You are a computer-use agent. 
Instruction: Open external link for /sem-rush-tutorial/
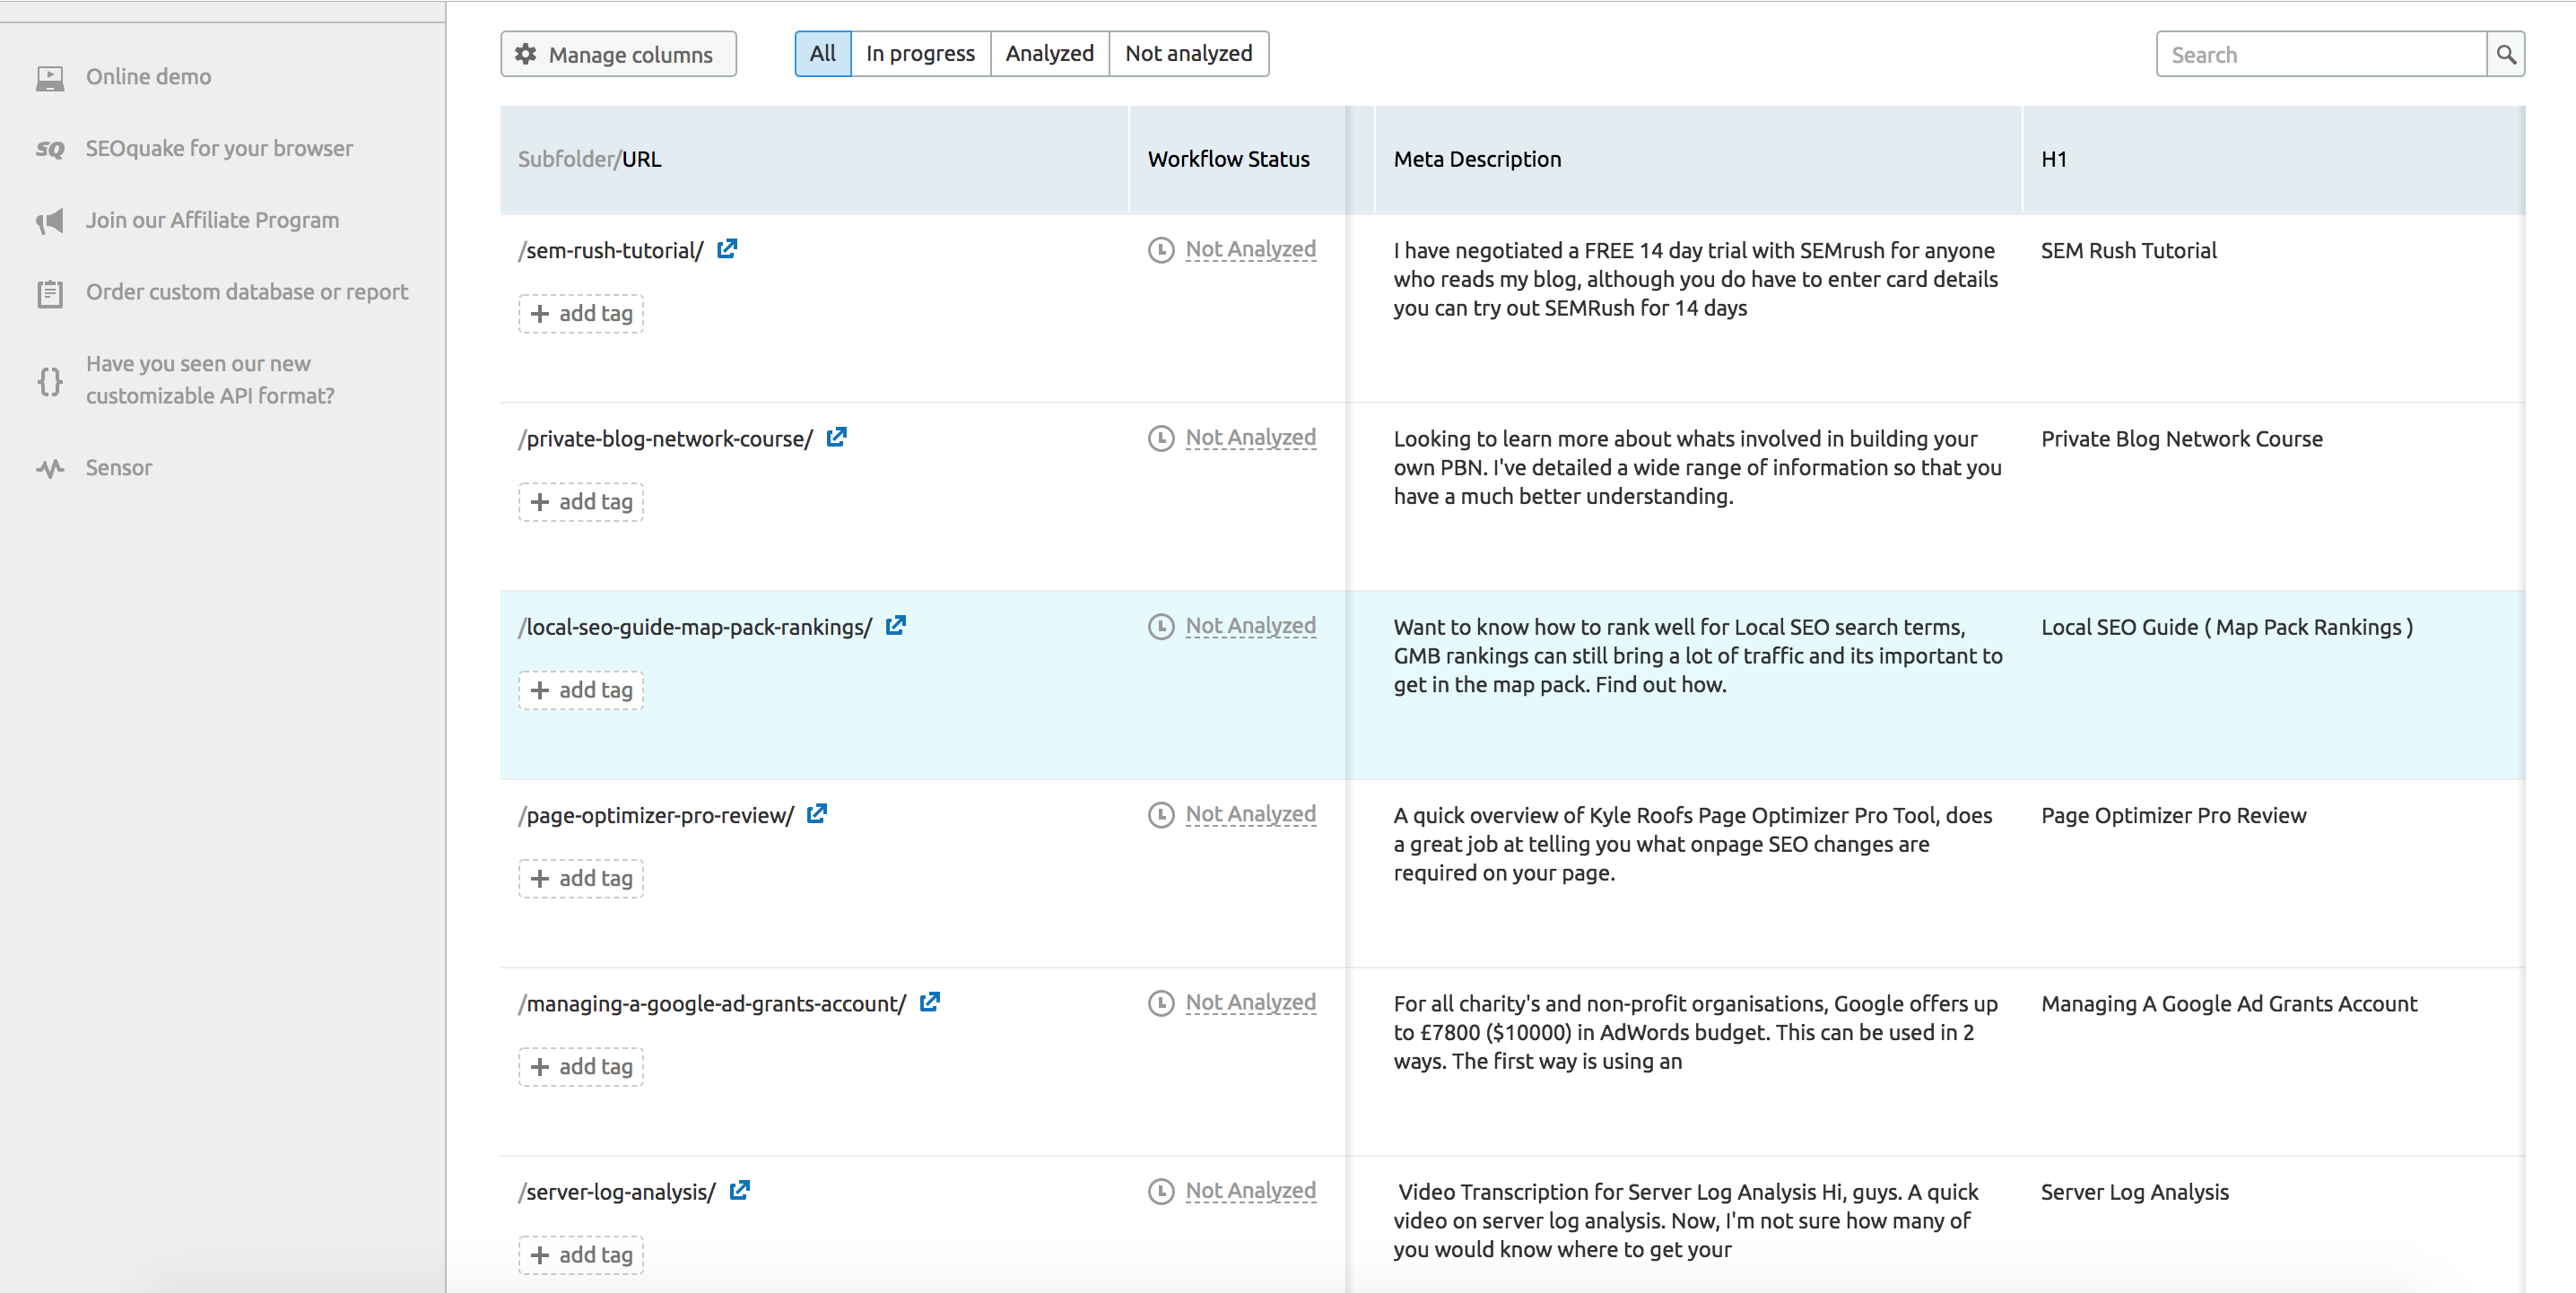(727, 249)
